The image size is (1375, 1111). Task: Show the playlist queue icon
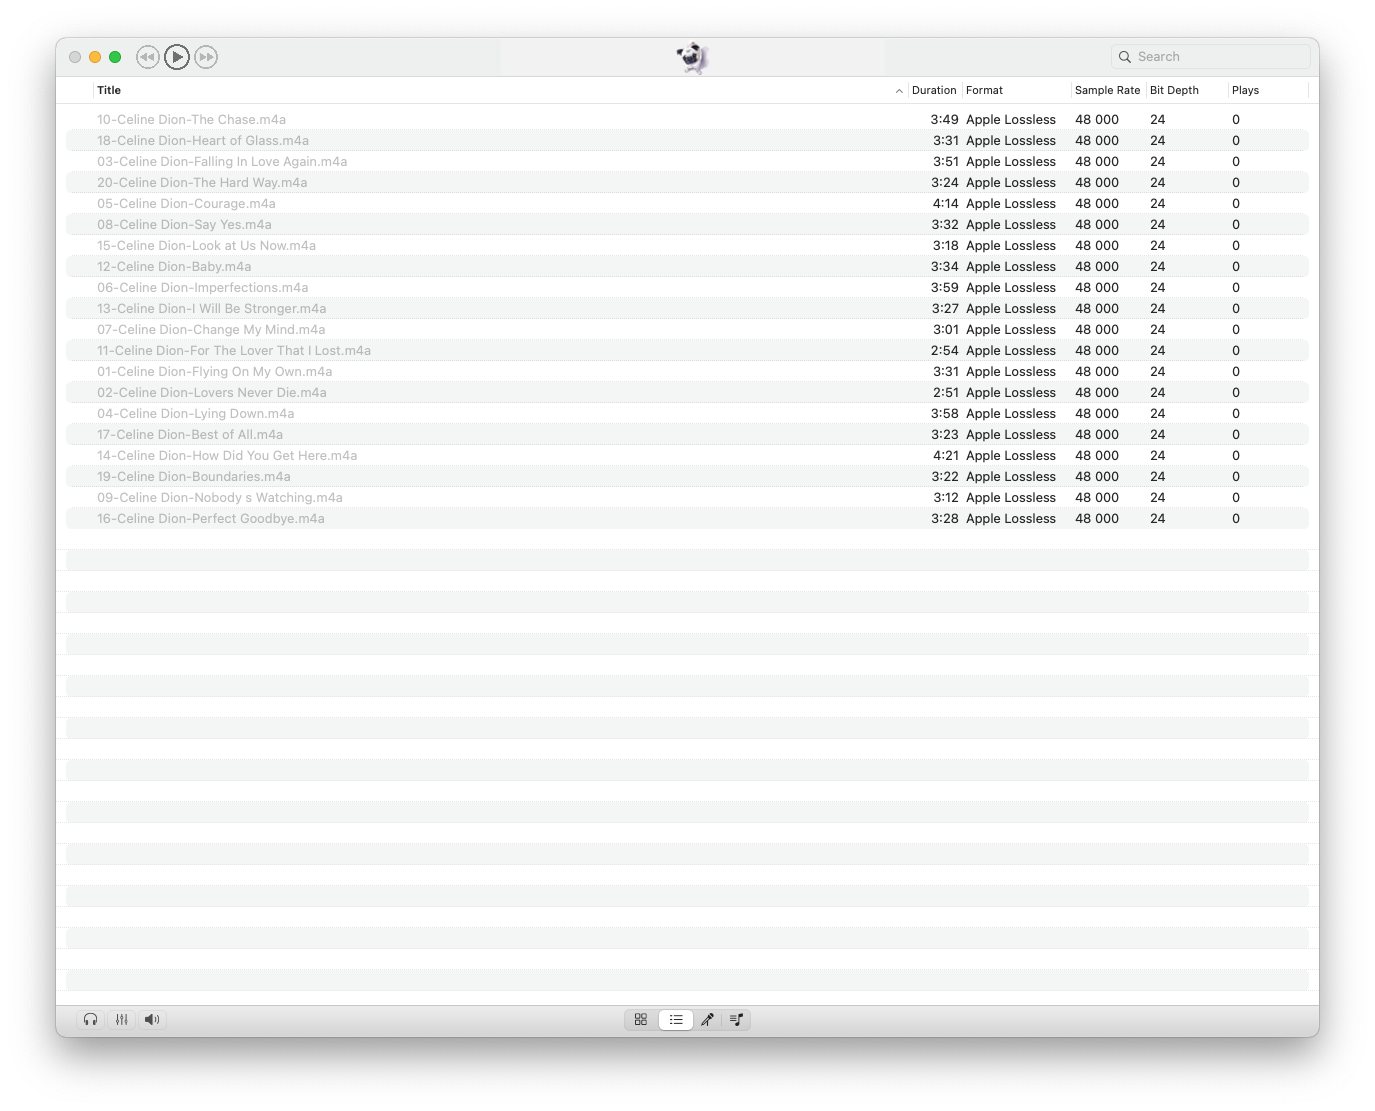click(x=737, y=1020)
